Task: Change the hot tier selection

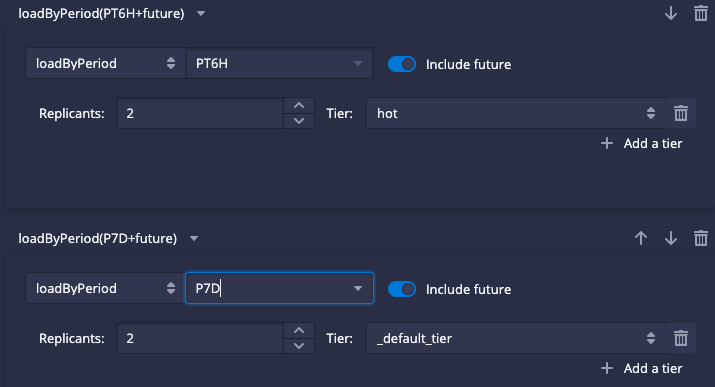Action: point(516,113)
